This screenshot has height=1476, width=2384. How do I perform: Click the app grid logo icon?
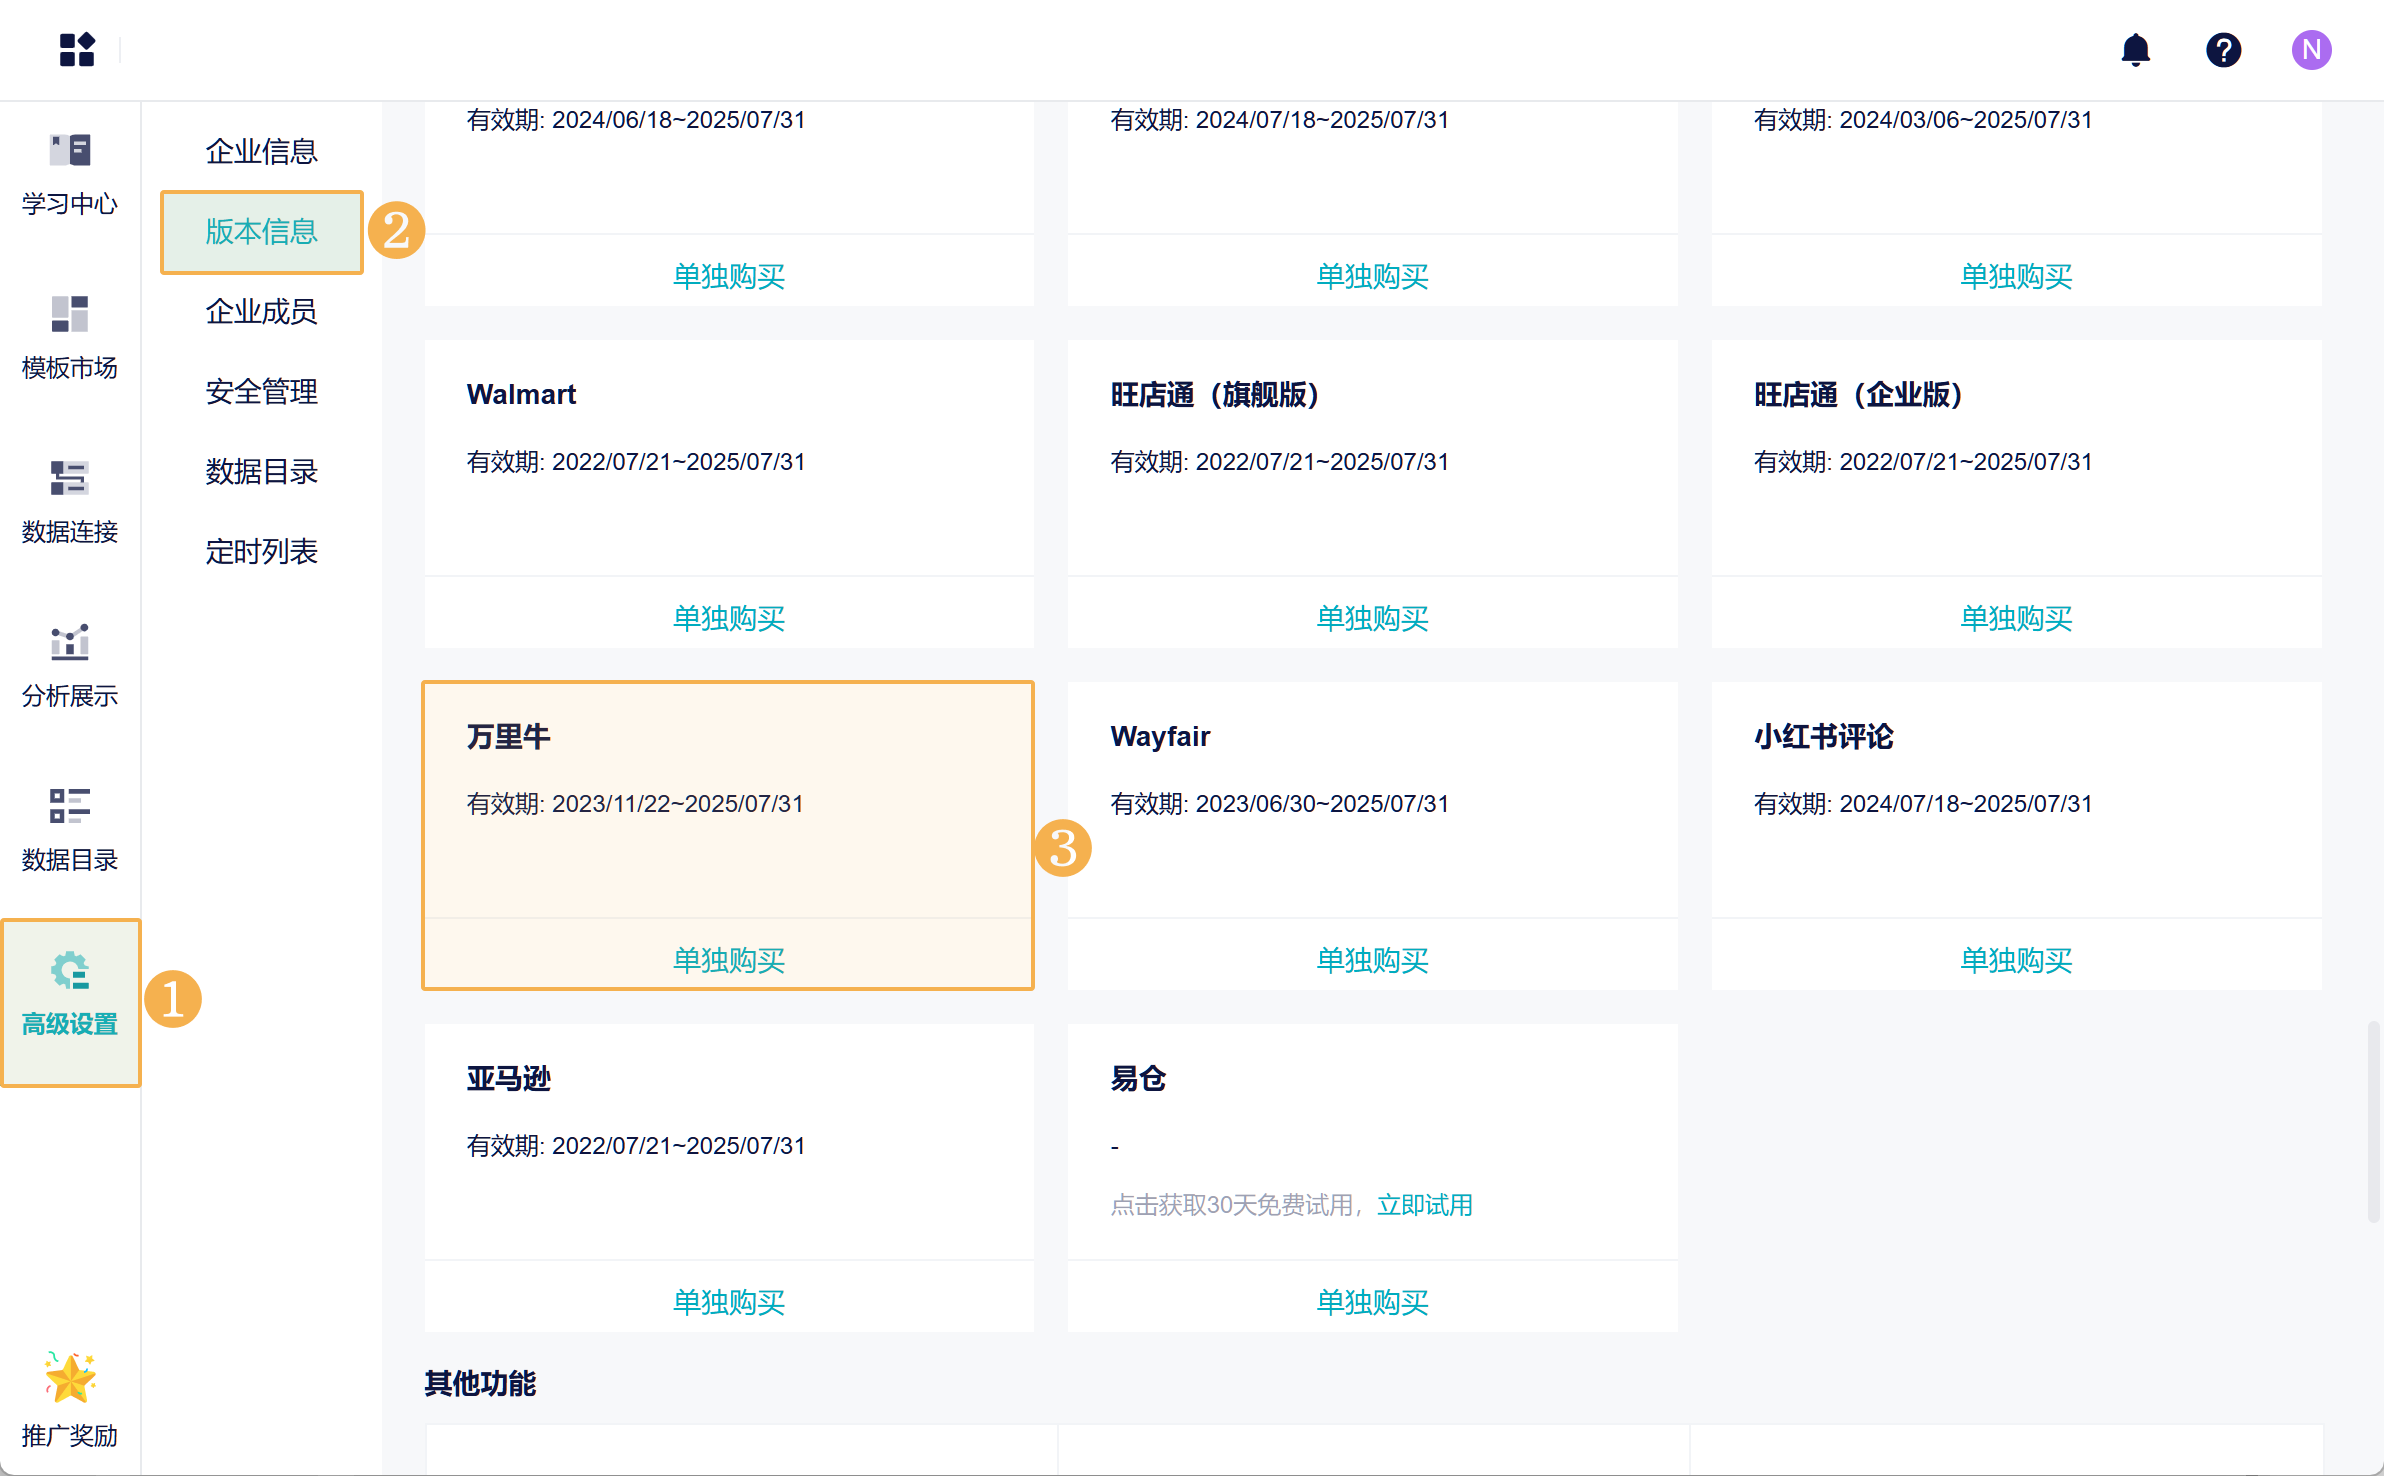click(76, 49)
